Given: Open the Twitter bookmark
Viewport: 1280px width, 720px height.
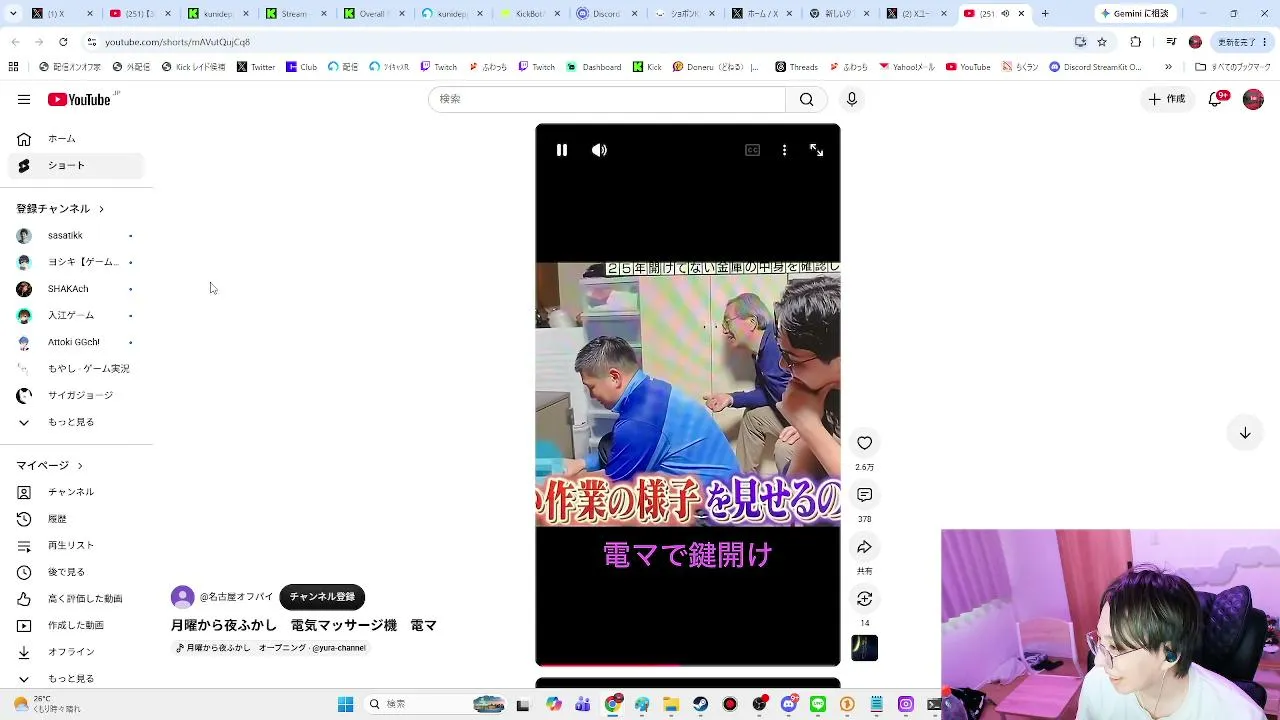Looking at the screenshot, I should [x=256, y=67].
